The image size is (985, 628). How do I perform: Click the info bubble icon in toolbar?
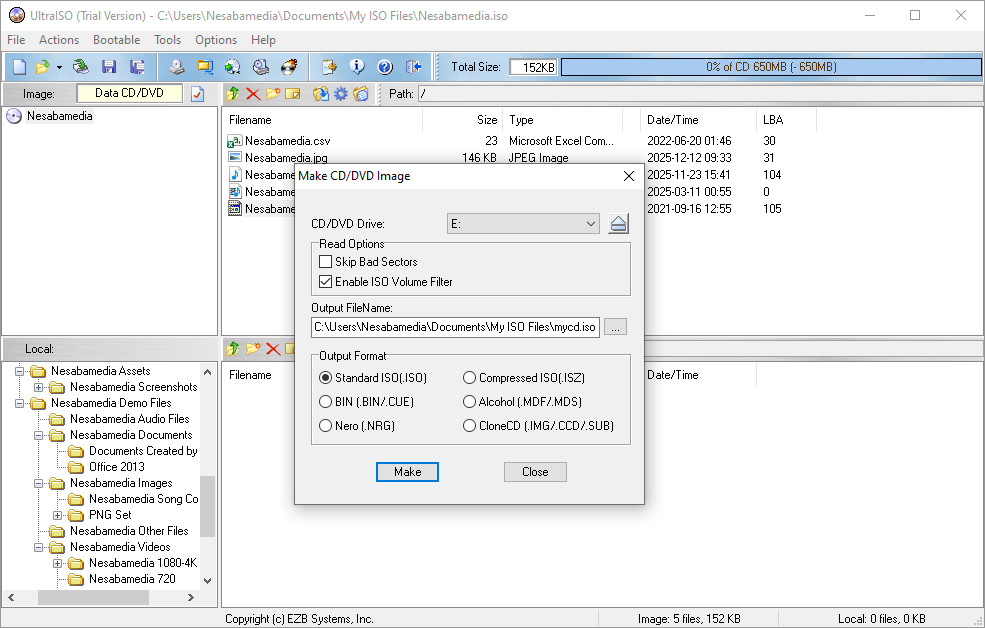tap(357, 67)
